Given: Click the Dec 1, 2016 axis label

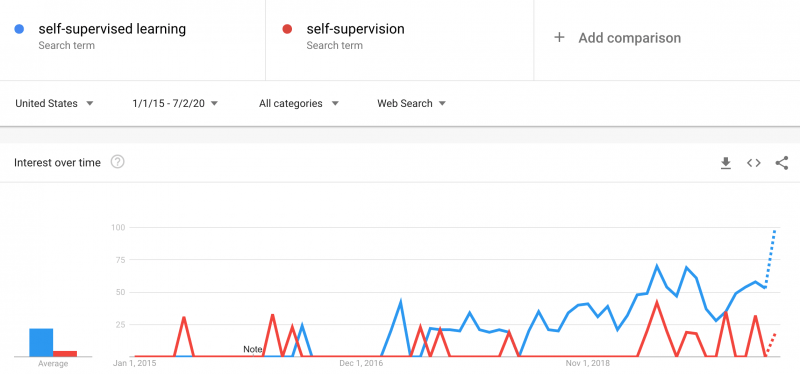Looking at the screenshot, I should [x=361, y=364].
